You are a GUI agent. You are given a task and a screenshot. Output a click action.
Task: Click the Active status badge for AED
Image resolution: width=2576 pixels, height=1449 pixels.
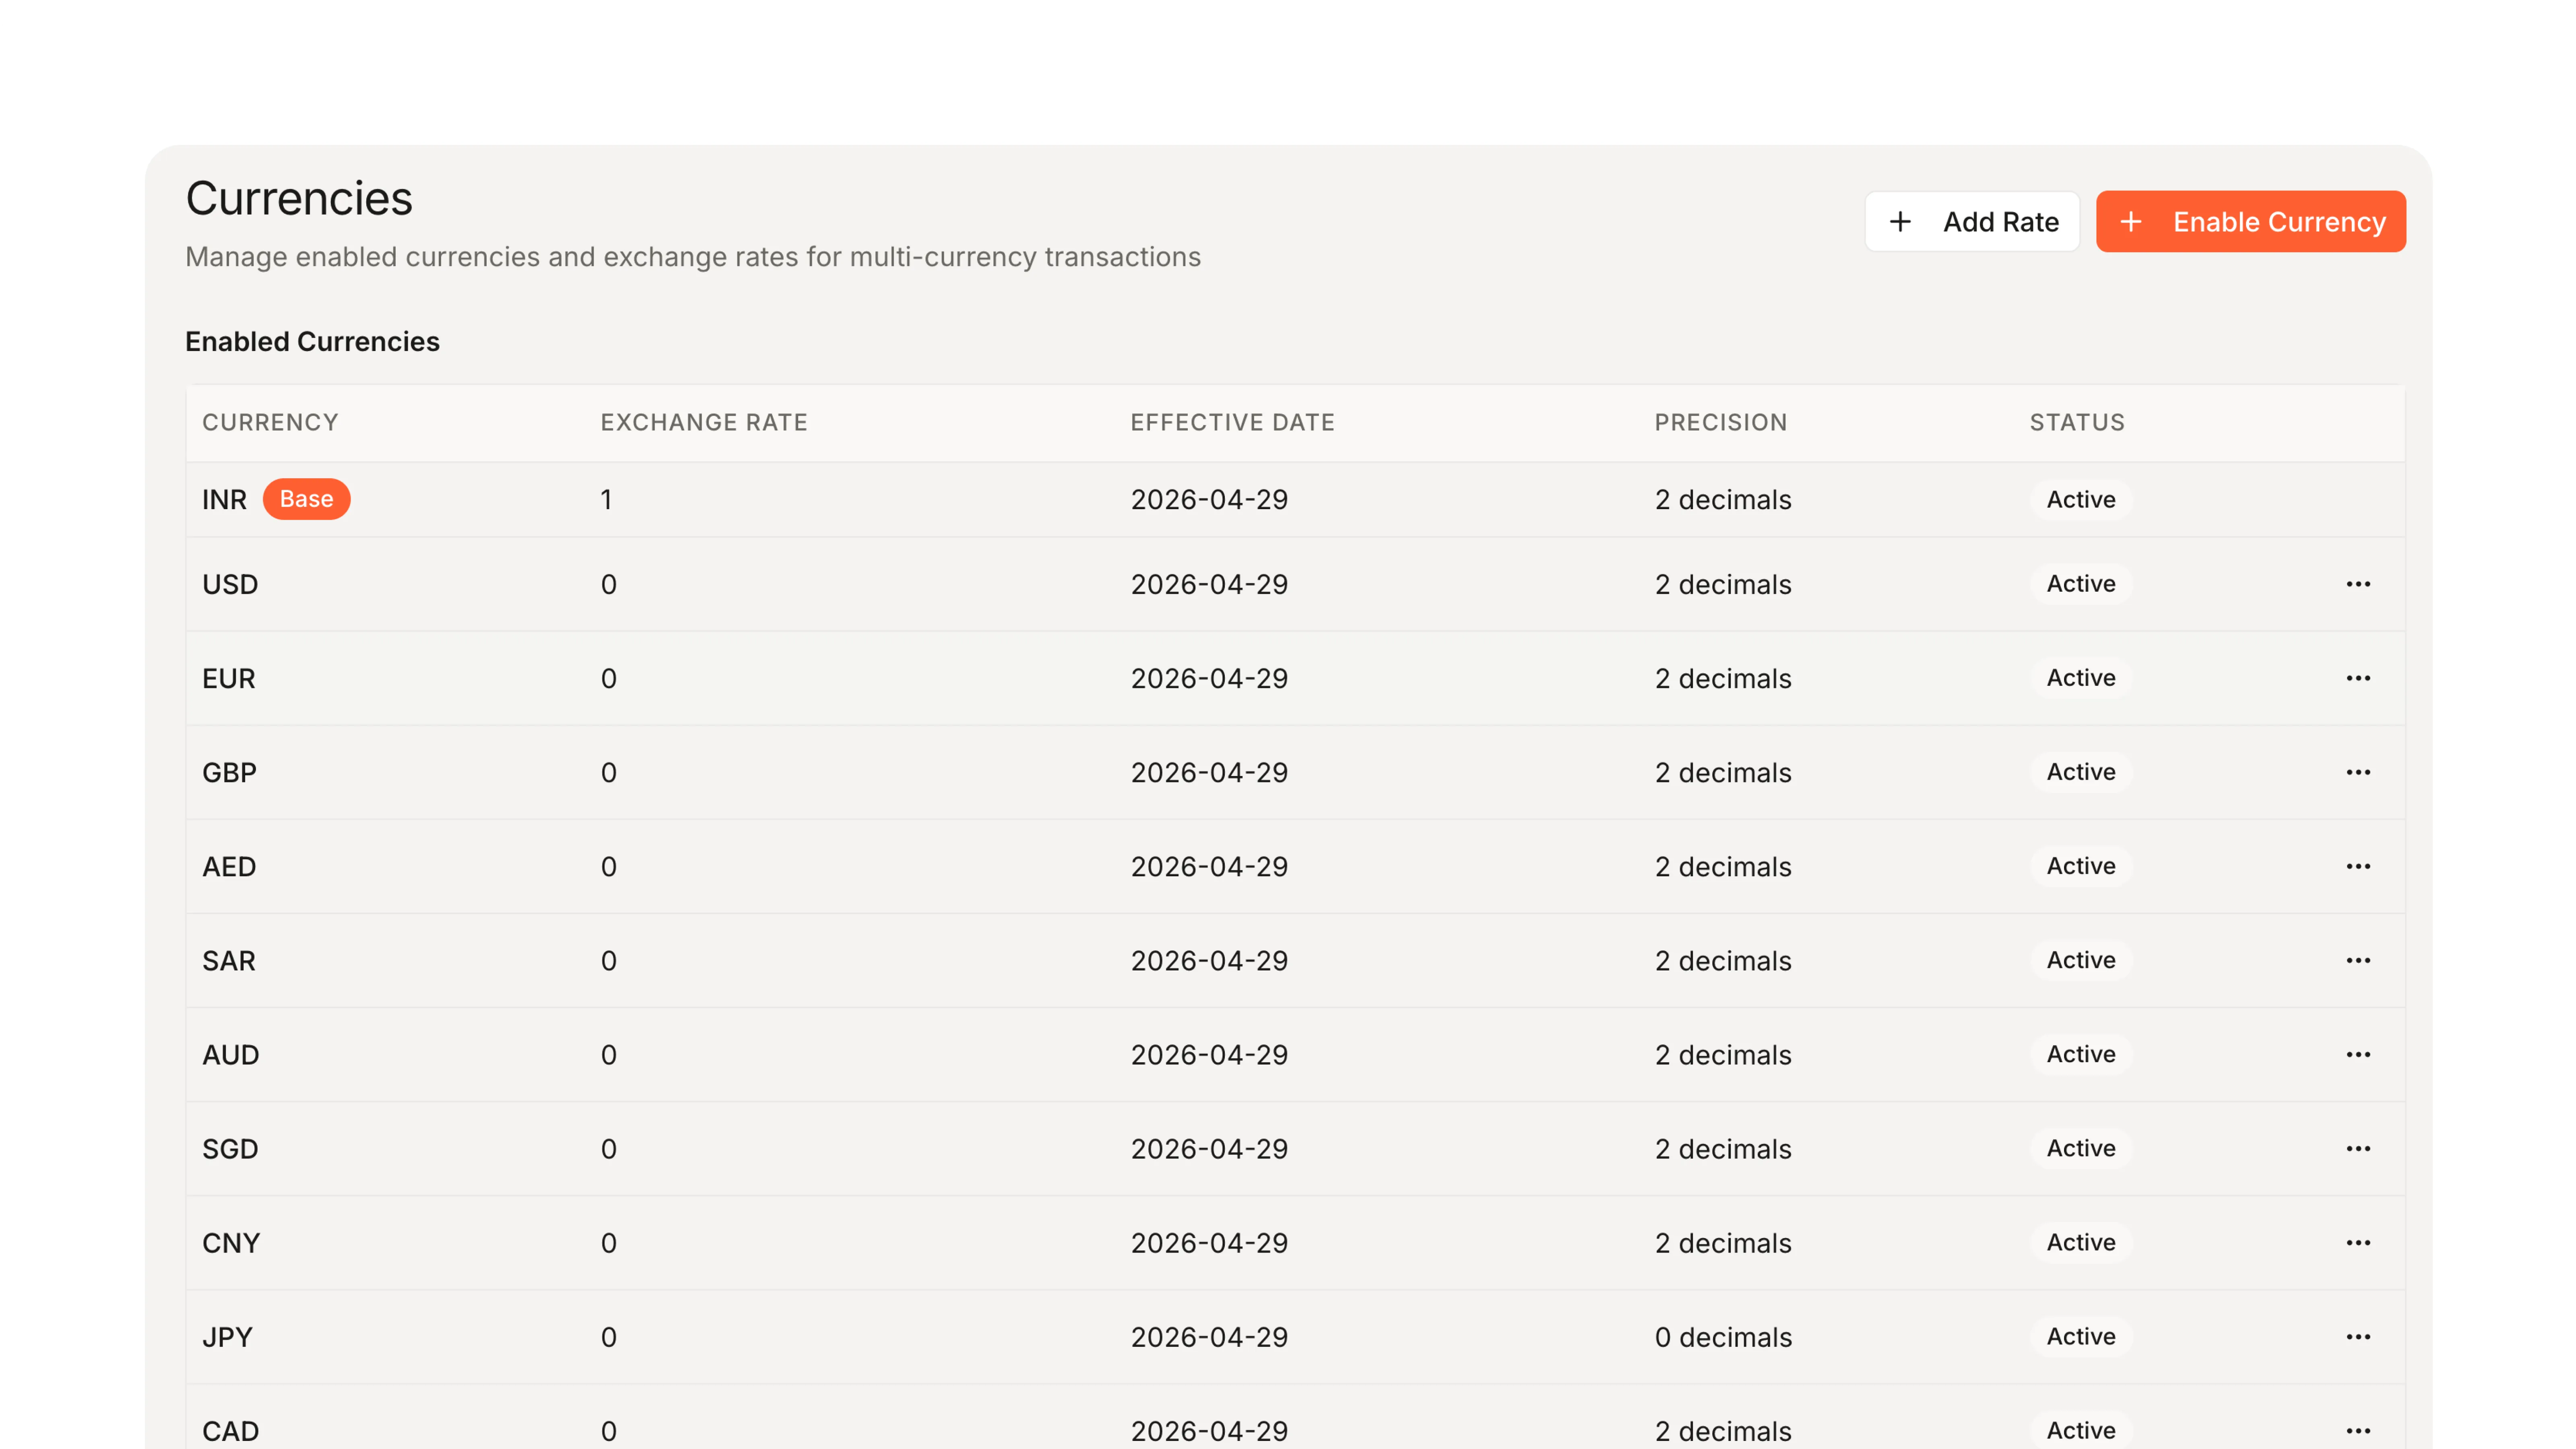(x=2081, y=866)
